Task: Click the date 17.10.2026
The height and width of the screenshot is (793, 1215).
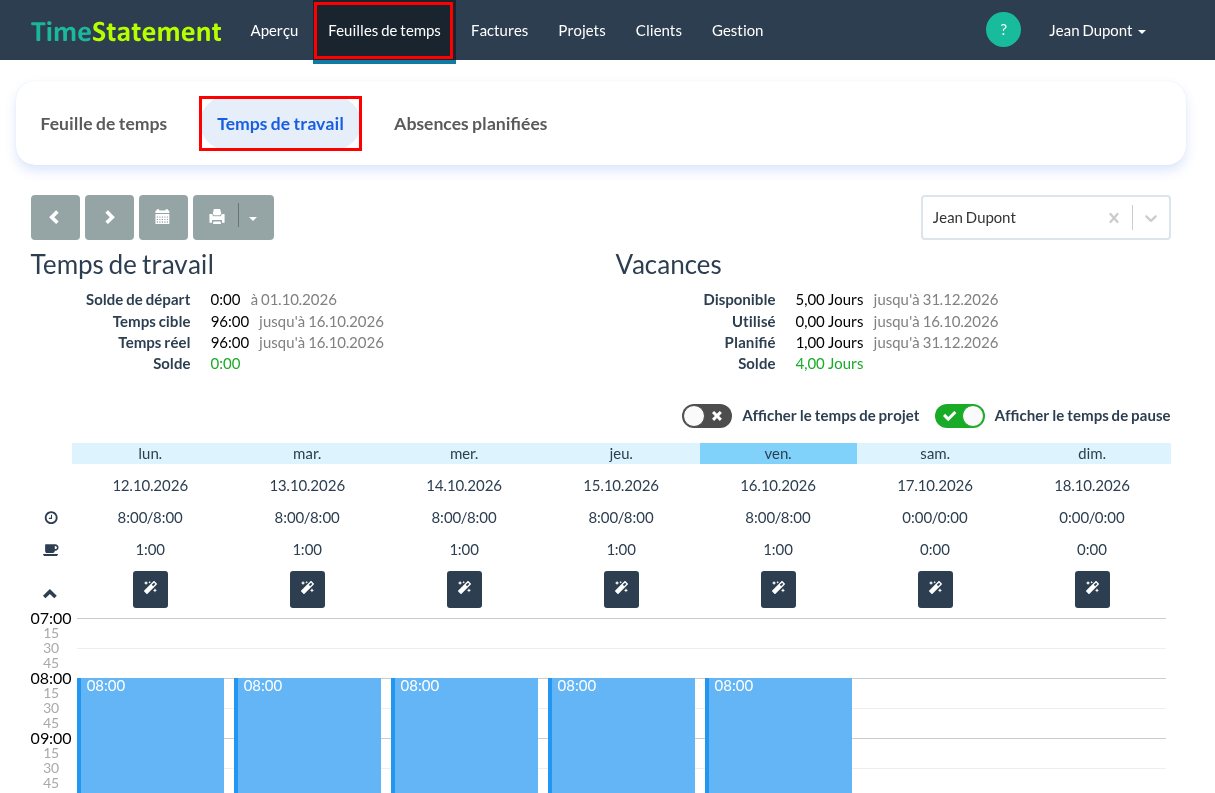Action: click(x=935, y=486)
